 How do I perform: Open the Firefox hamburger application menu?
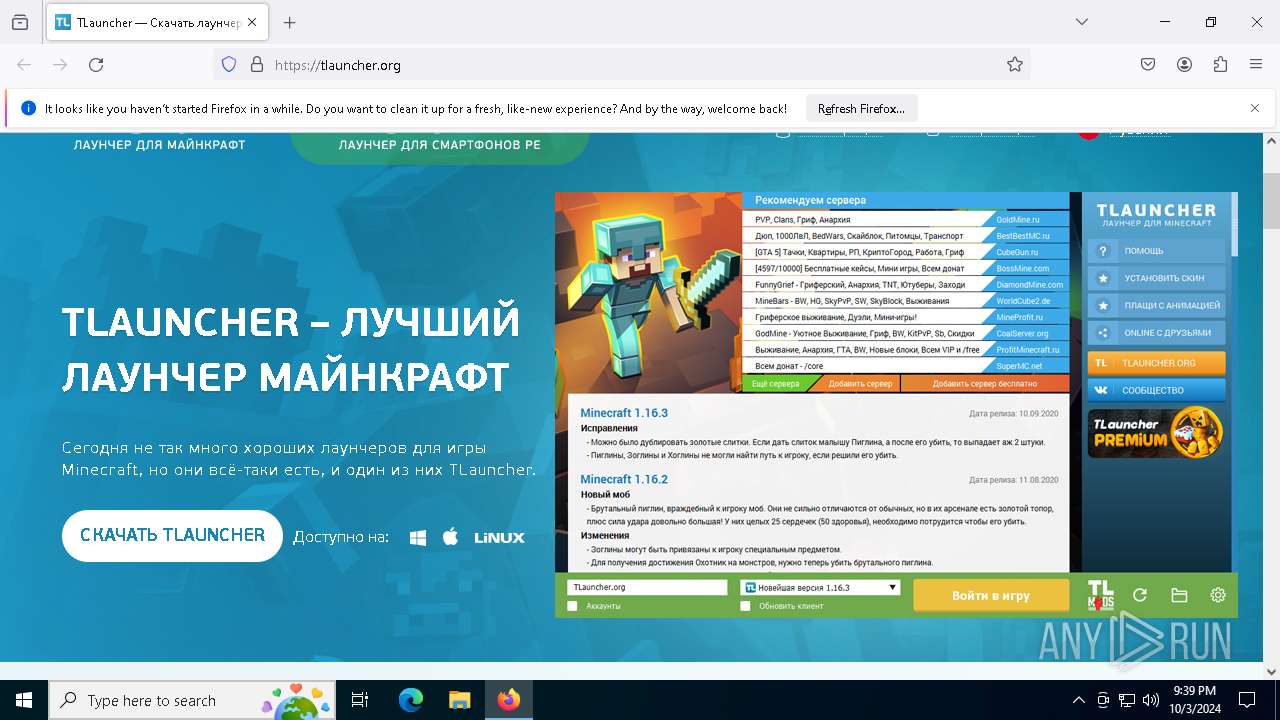click(x=1256, y=65)
